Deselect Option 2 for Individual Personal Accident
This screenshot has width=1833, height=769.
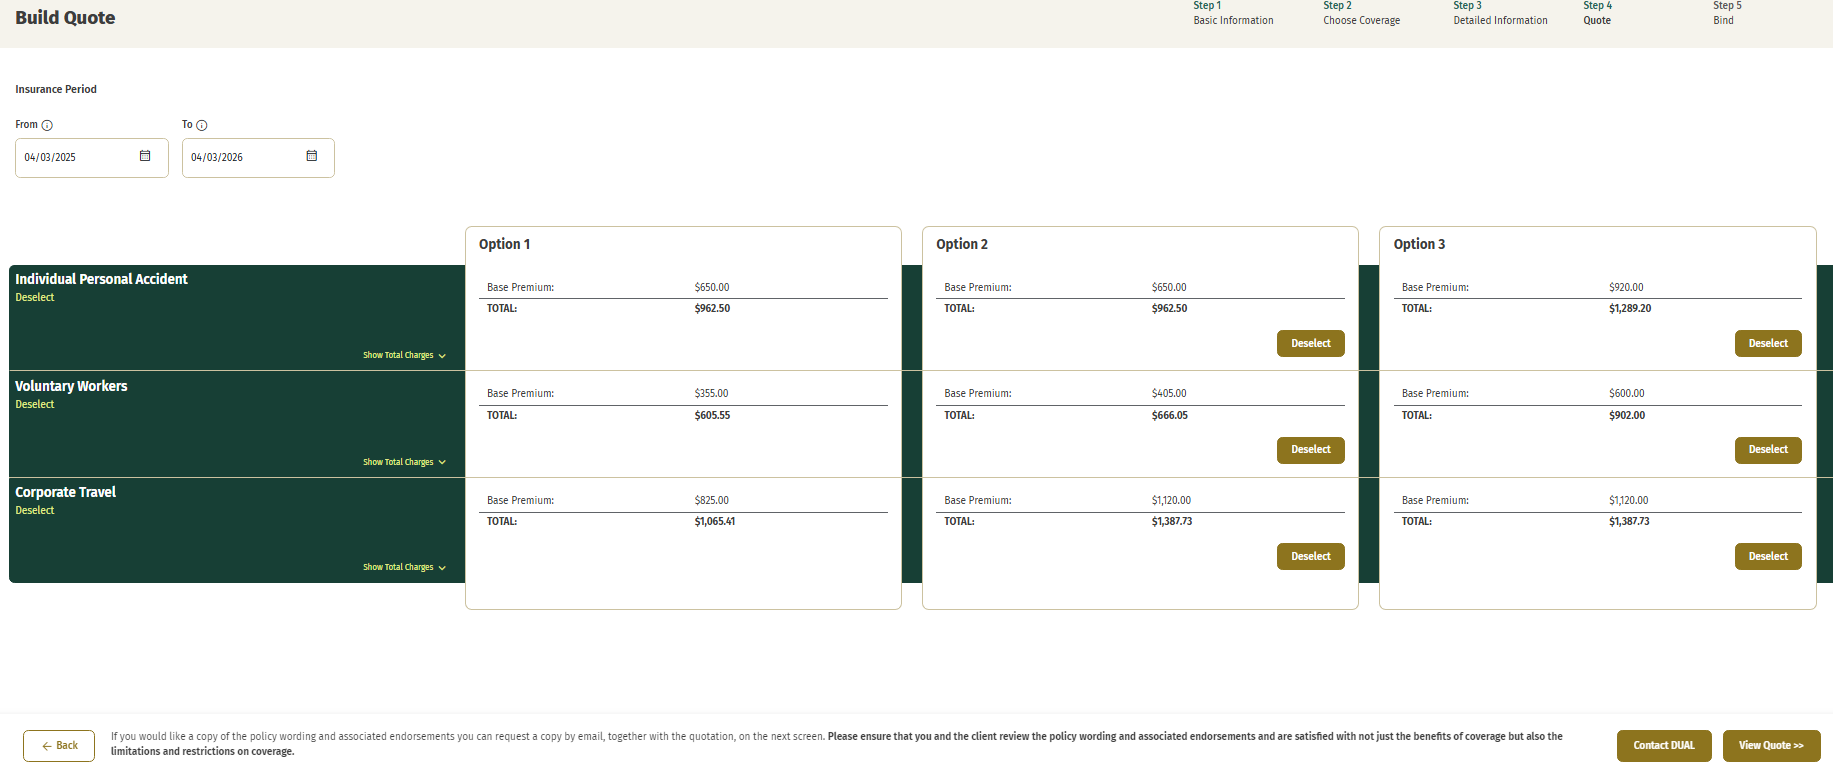point(1310,343)
